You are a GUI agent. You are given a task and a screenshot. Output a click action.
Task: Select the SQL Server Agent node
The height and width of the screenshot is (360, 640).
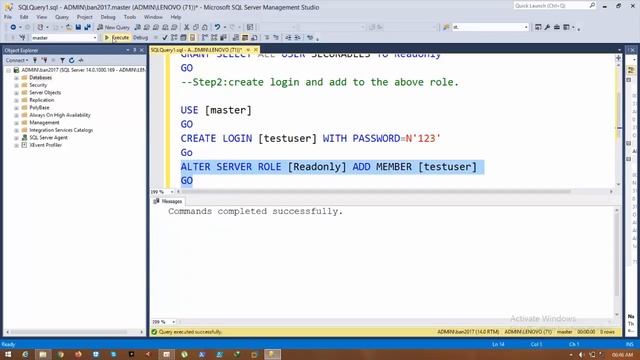48,138
